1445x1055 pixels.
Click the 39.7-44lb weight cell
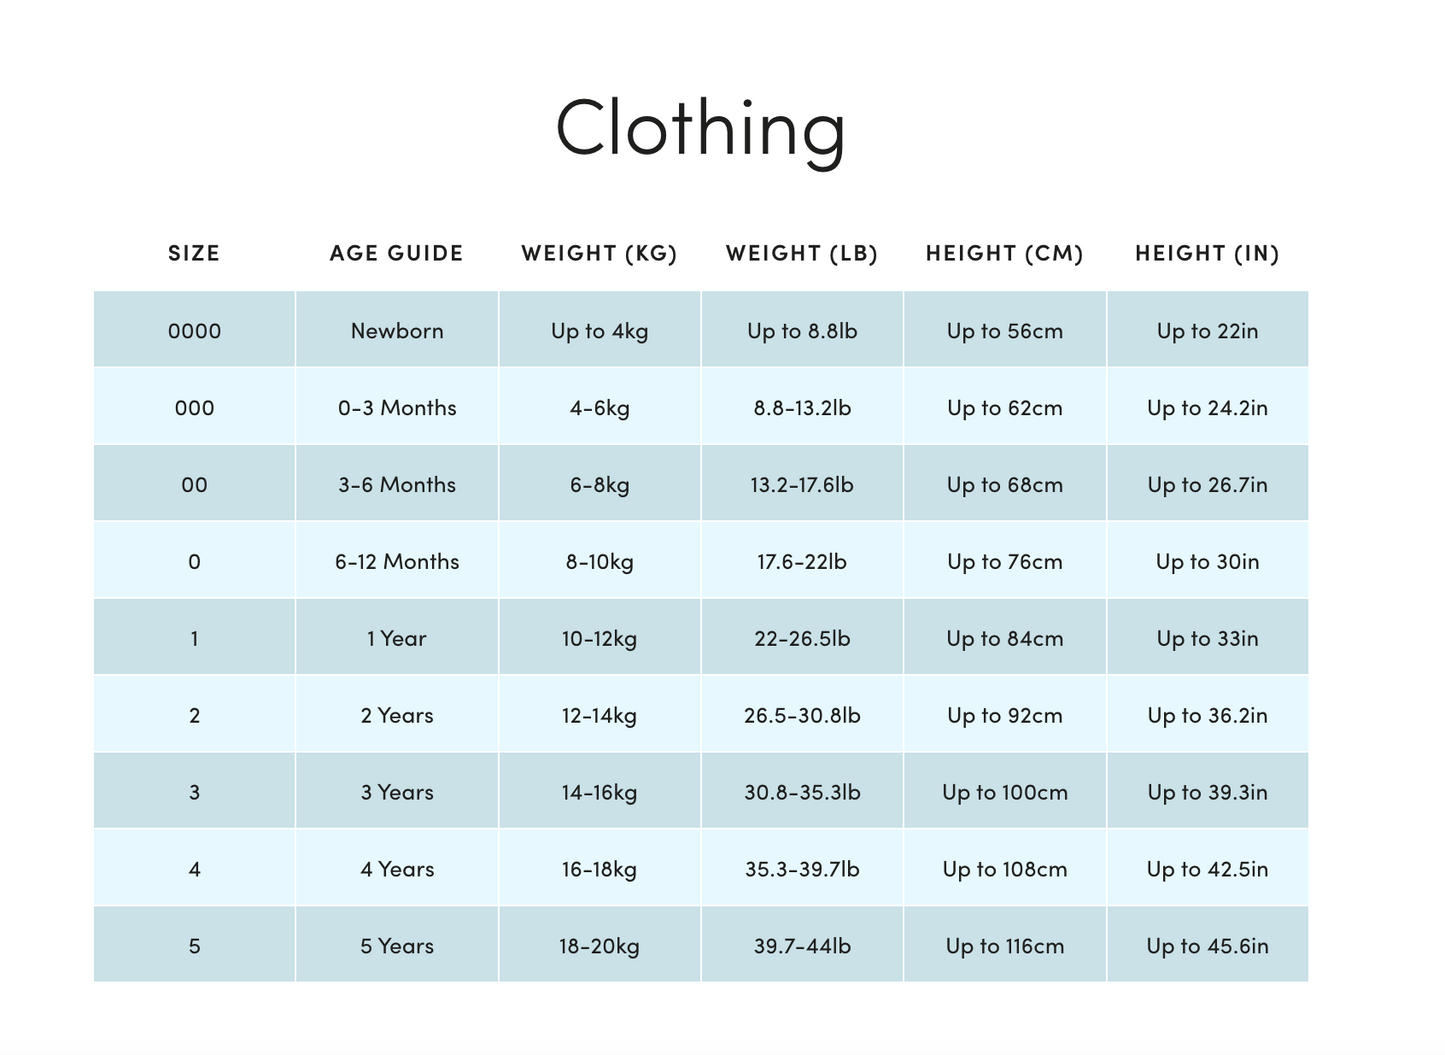(802, 946)
